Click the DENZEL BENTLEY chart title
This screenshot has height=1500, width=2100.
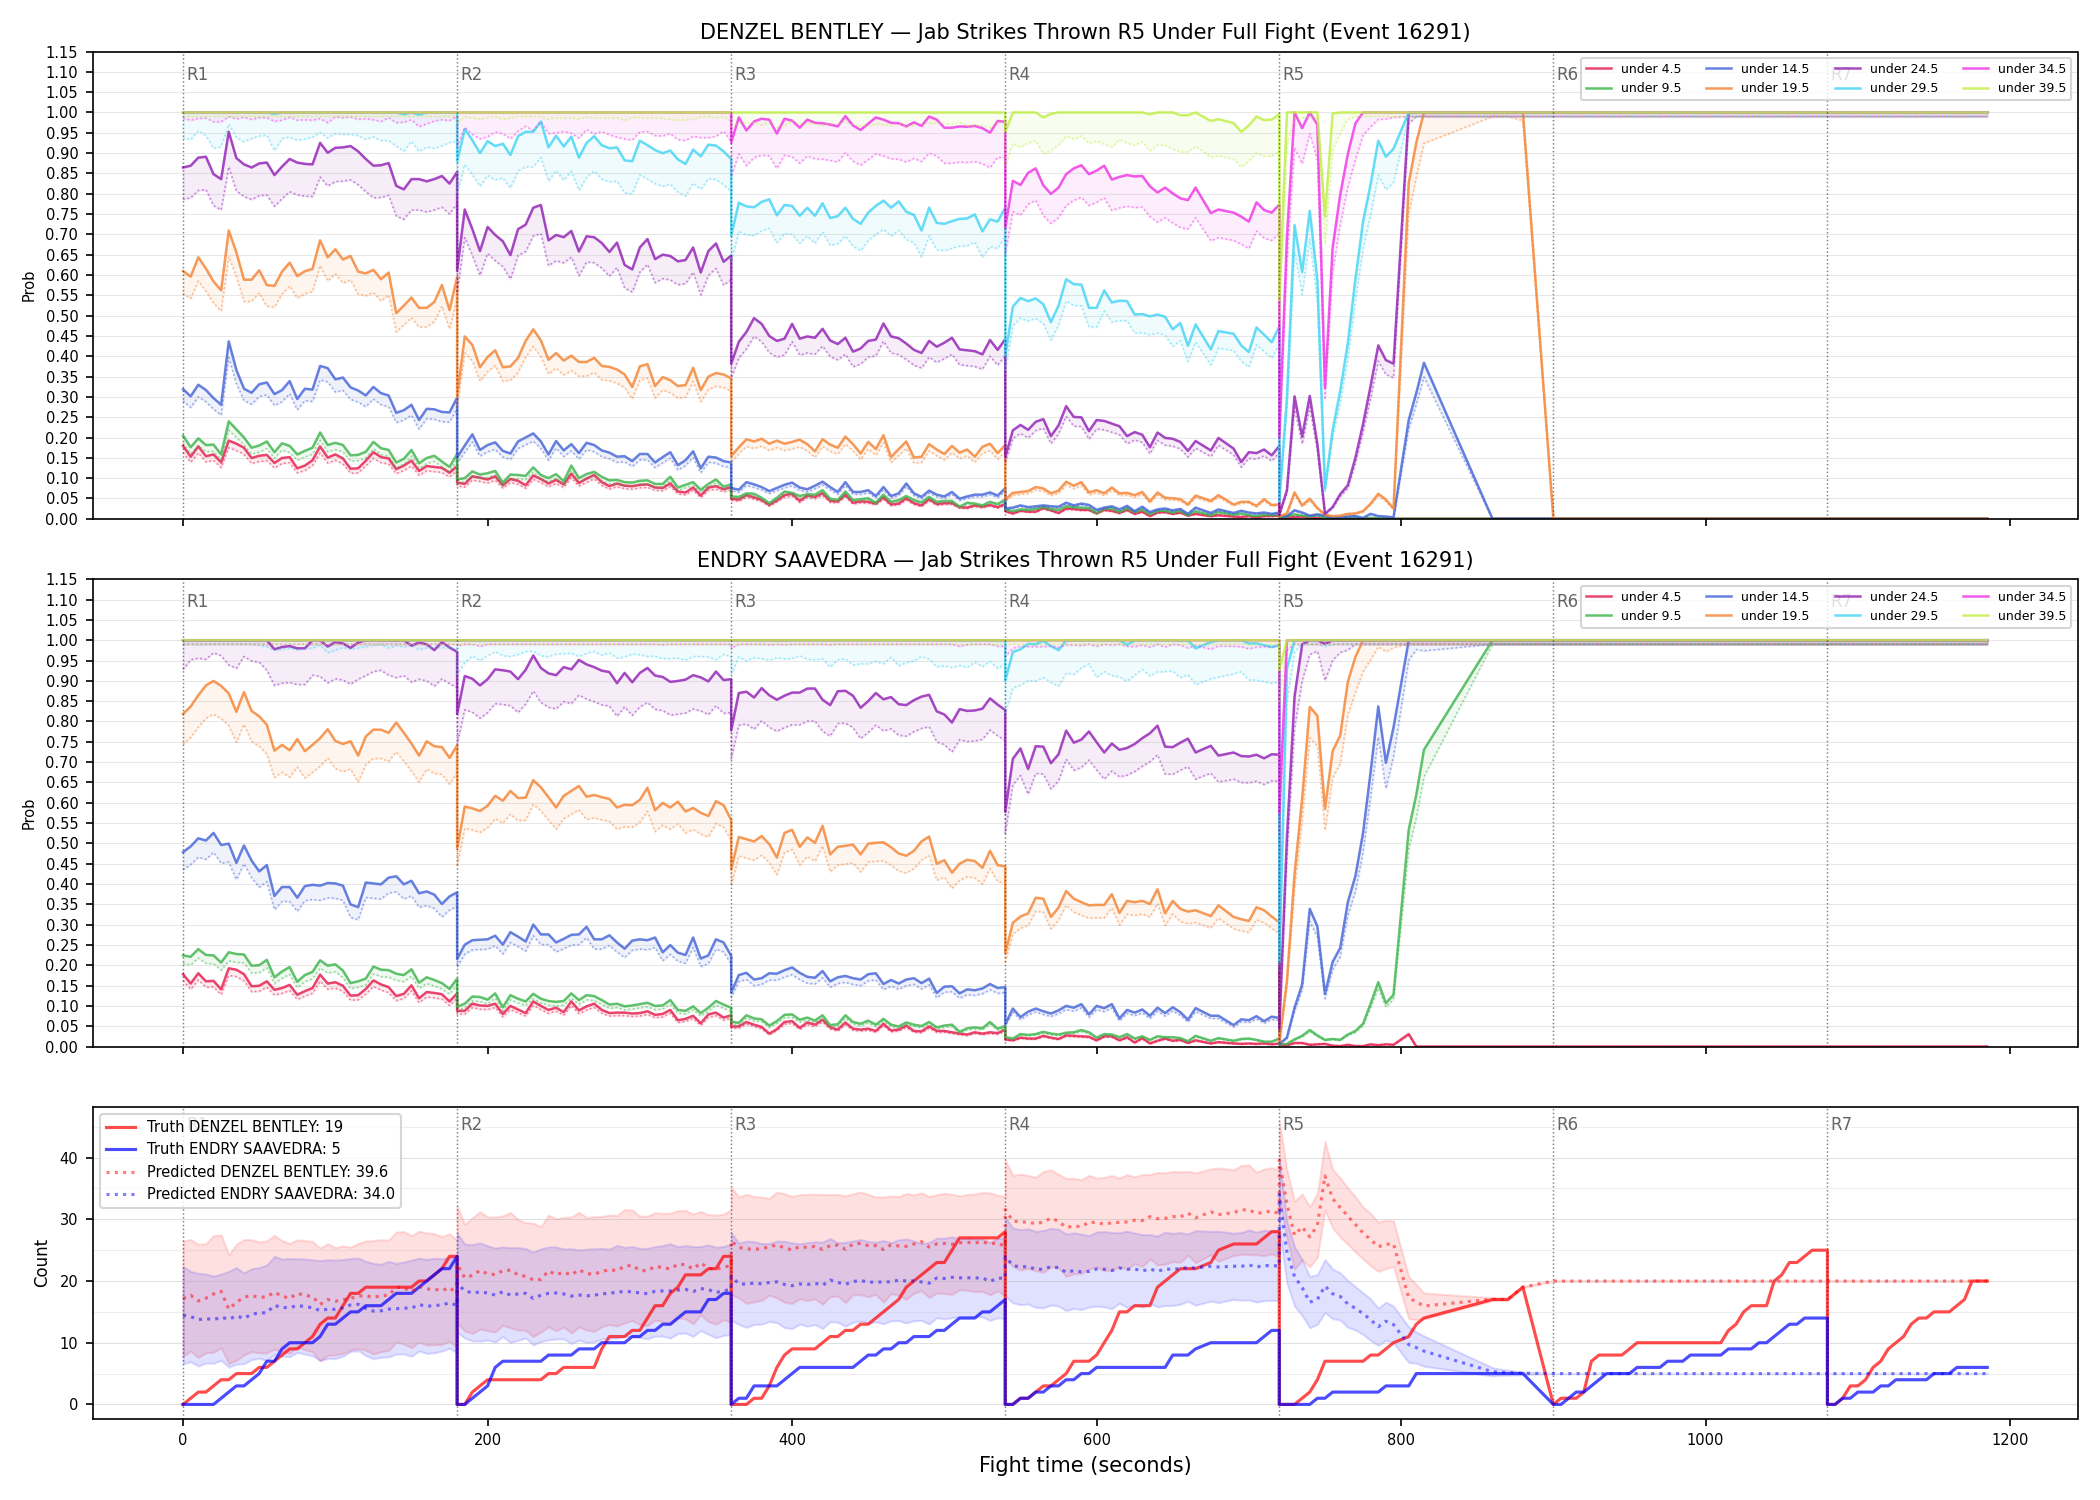(x=1085, y=32)
